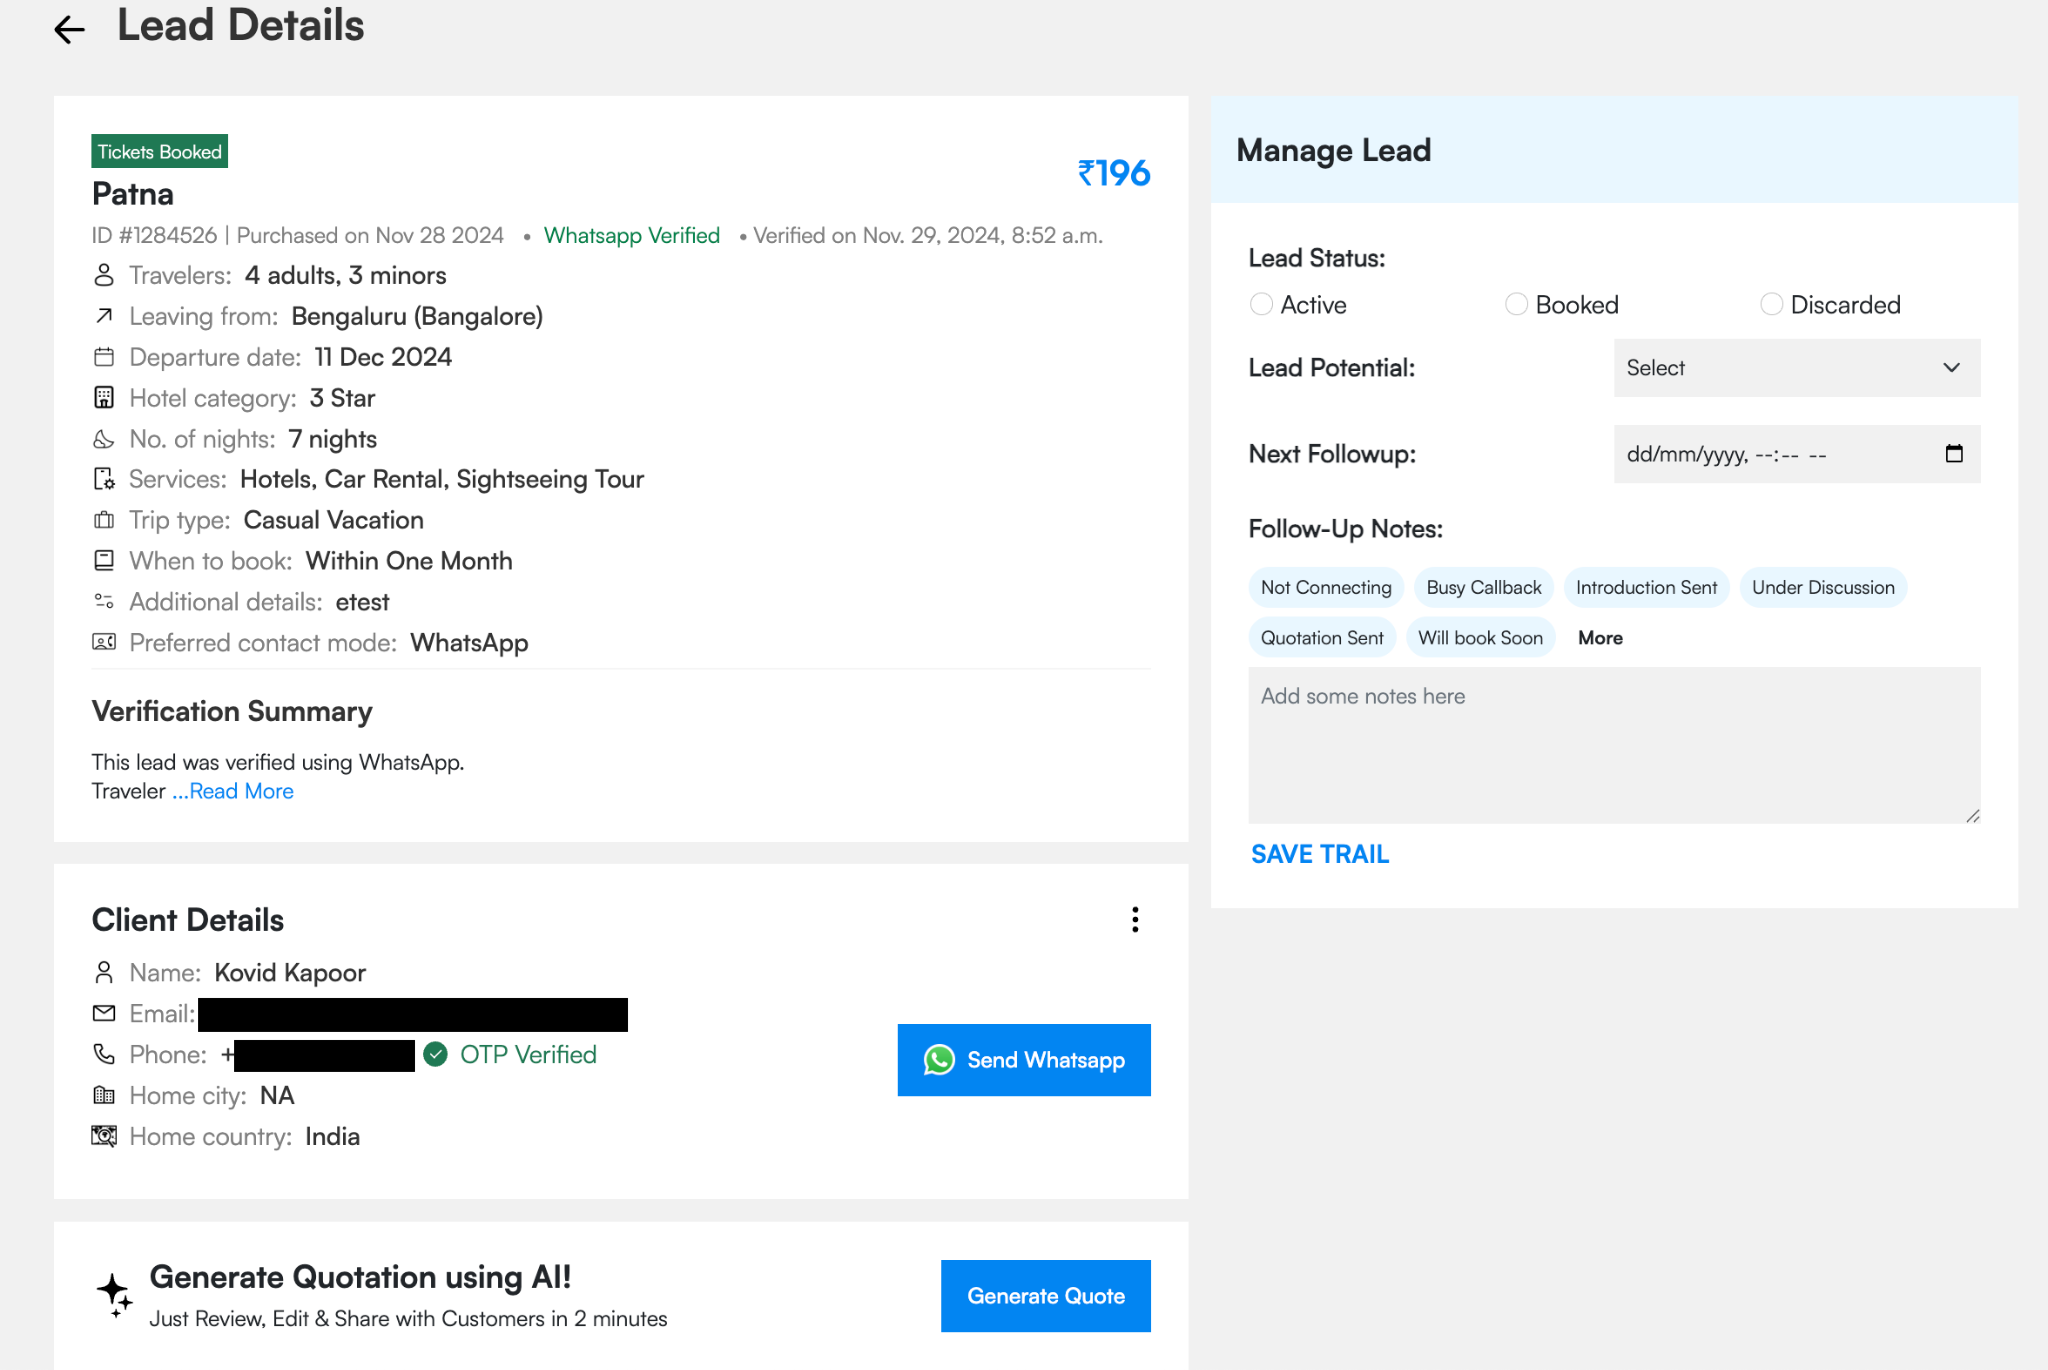Expand More follow-up note options
The image size is (2048, 1370).
pos(1600,638)
